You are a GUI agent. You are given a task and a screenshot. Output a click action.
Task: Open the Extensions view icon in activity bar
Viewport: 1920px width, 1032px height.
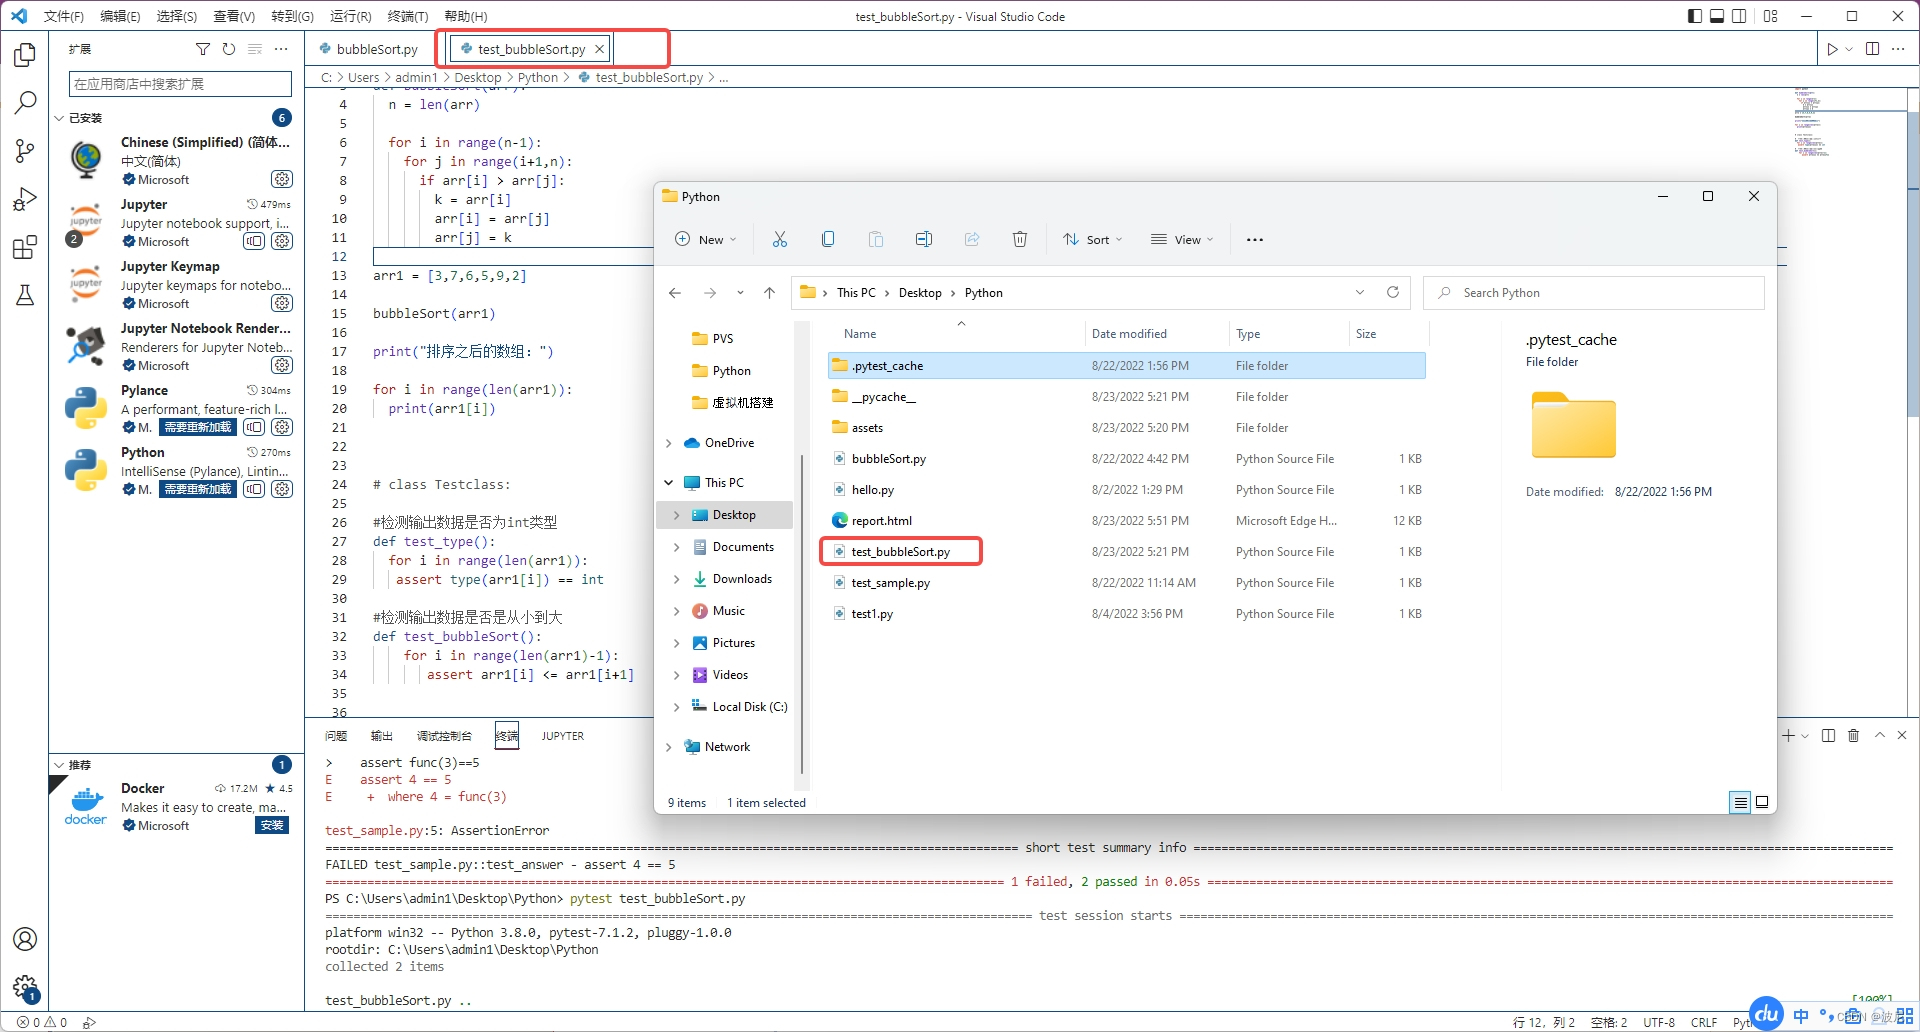click(25, 247)
